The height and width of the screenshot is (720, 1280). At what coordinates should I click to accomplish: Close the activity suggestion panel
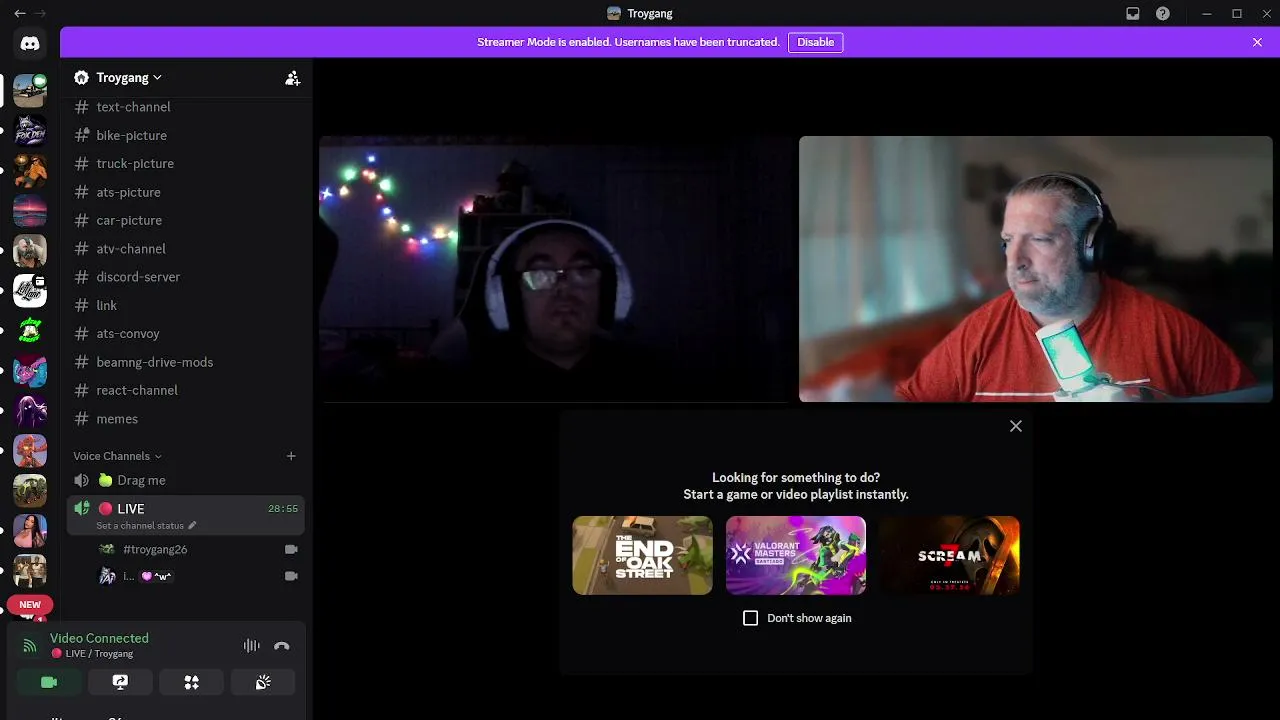click(1016, 426)
